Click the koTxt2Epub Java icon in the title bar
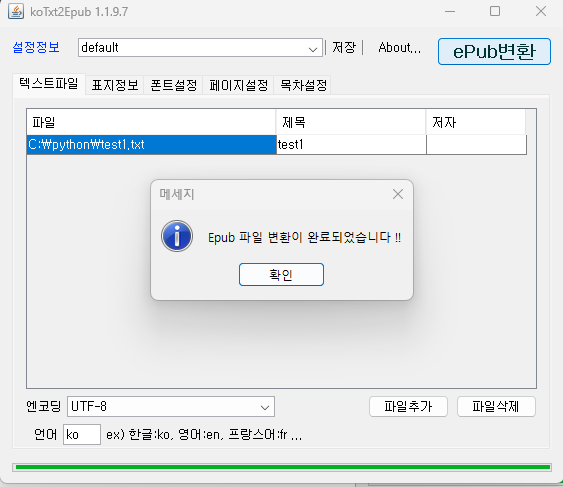This screenshot has height=487, width=563. click(x=16, y=11)
